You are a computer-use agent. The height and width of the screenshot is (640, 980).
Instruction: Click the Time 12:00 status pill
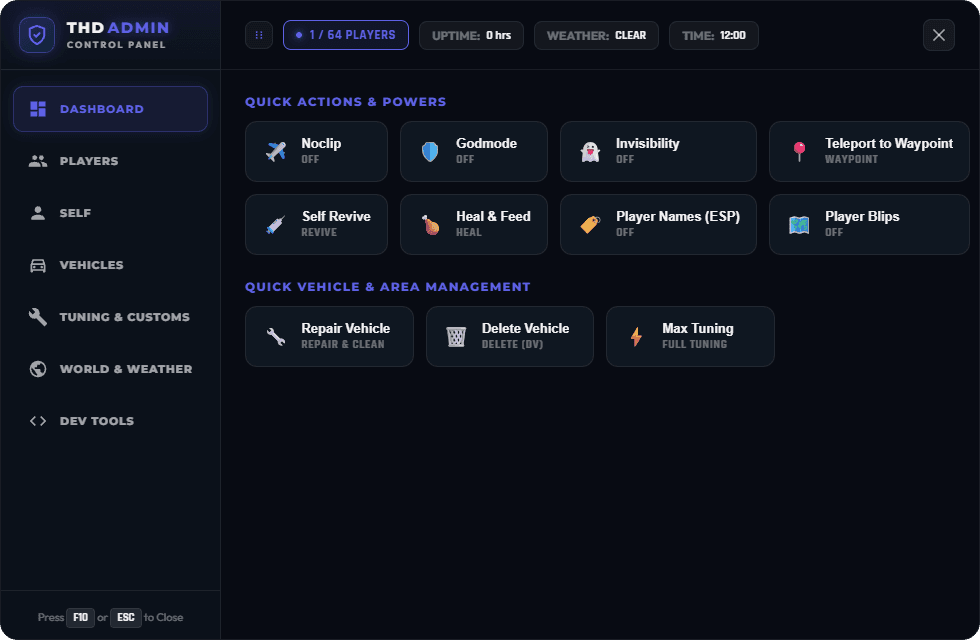714,36
